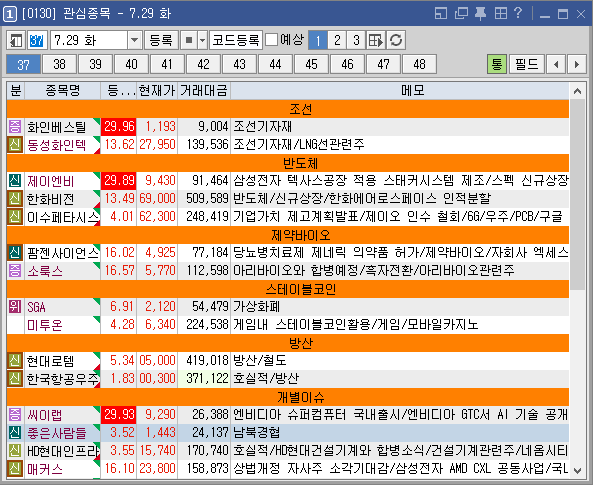The height and width of the screenshot is (485, 593).
Task: Switch to group tab 42
Action: click(203, 64)
